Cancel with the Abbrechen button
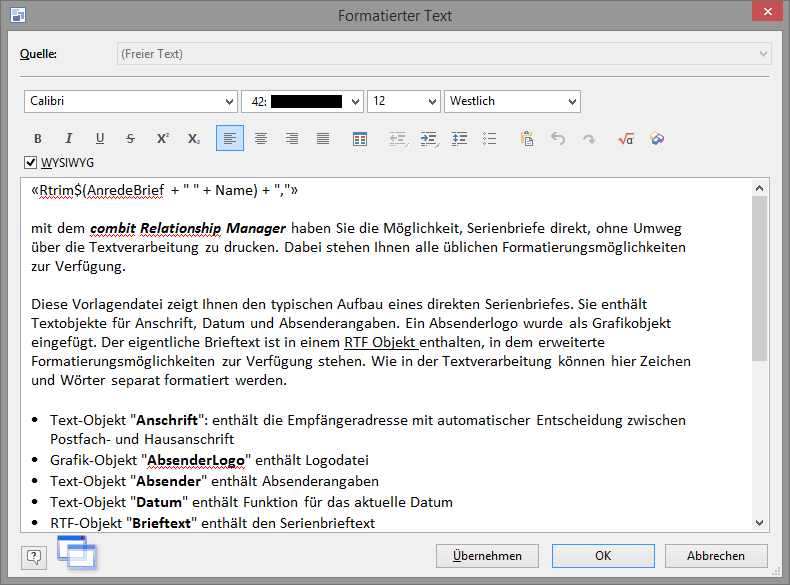This screenshot has width=790, height=585. coord(716,556)
